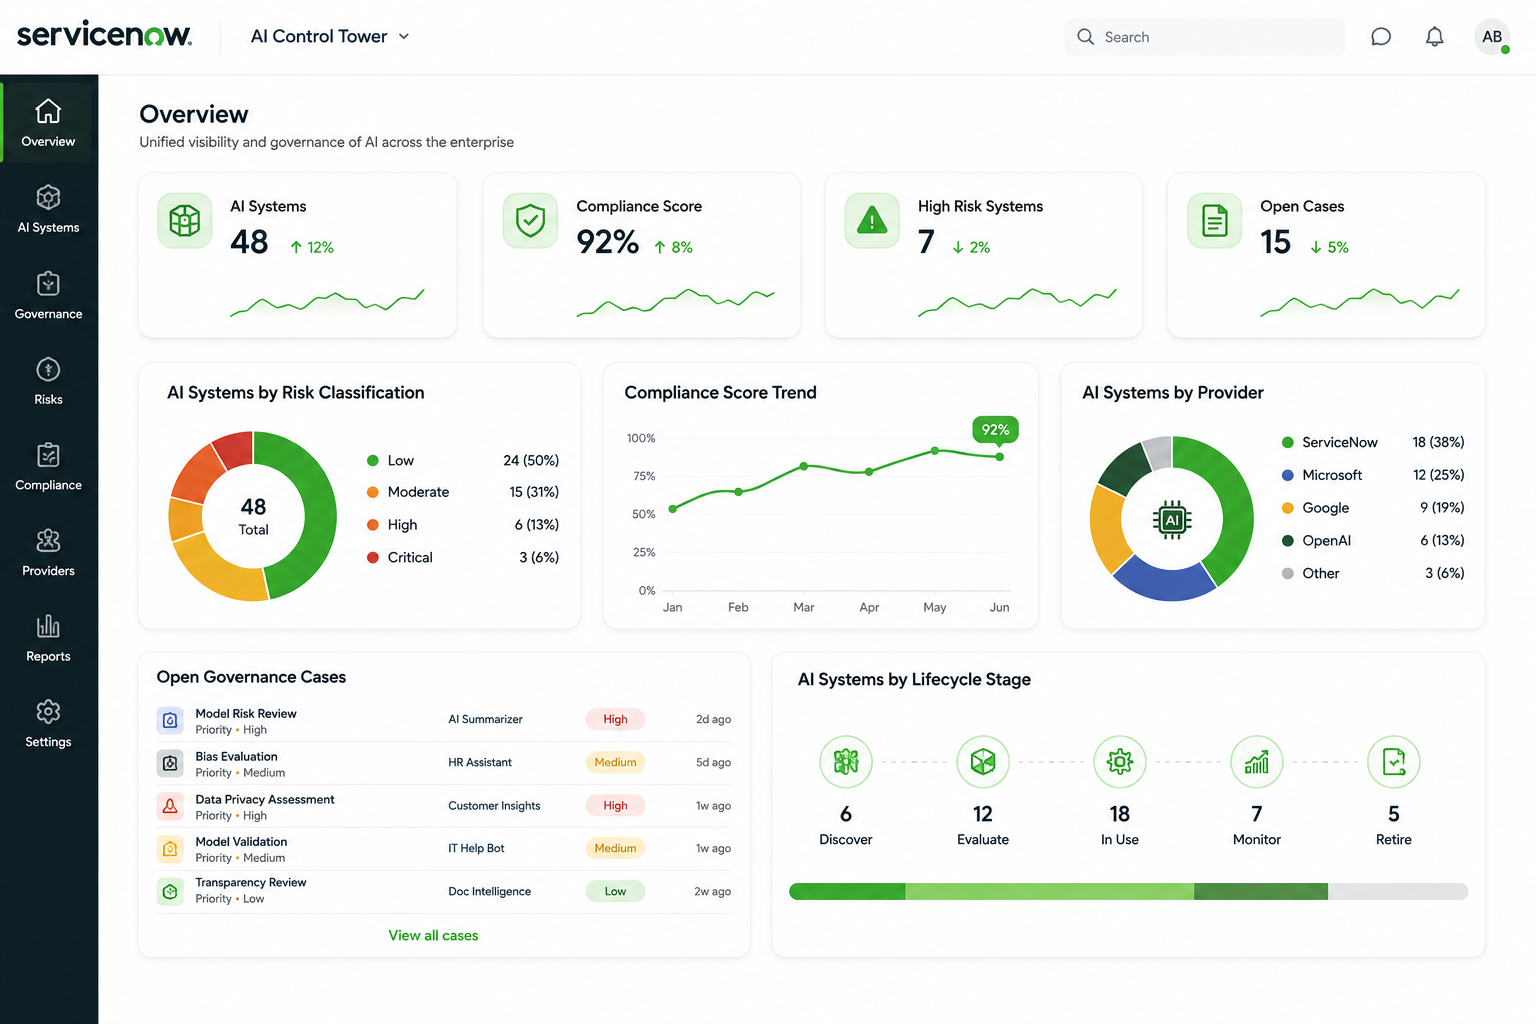Click Medium badge for HR Assistant
Viewport: 1536px width, 1024px height.
[x=615, y=762]
